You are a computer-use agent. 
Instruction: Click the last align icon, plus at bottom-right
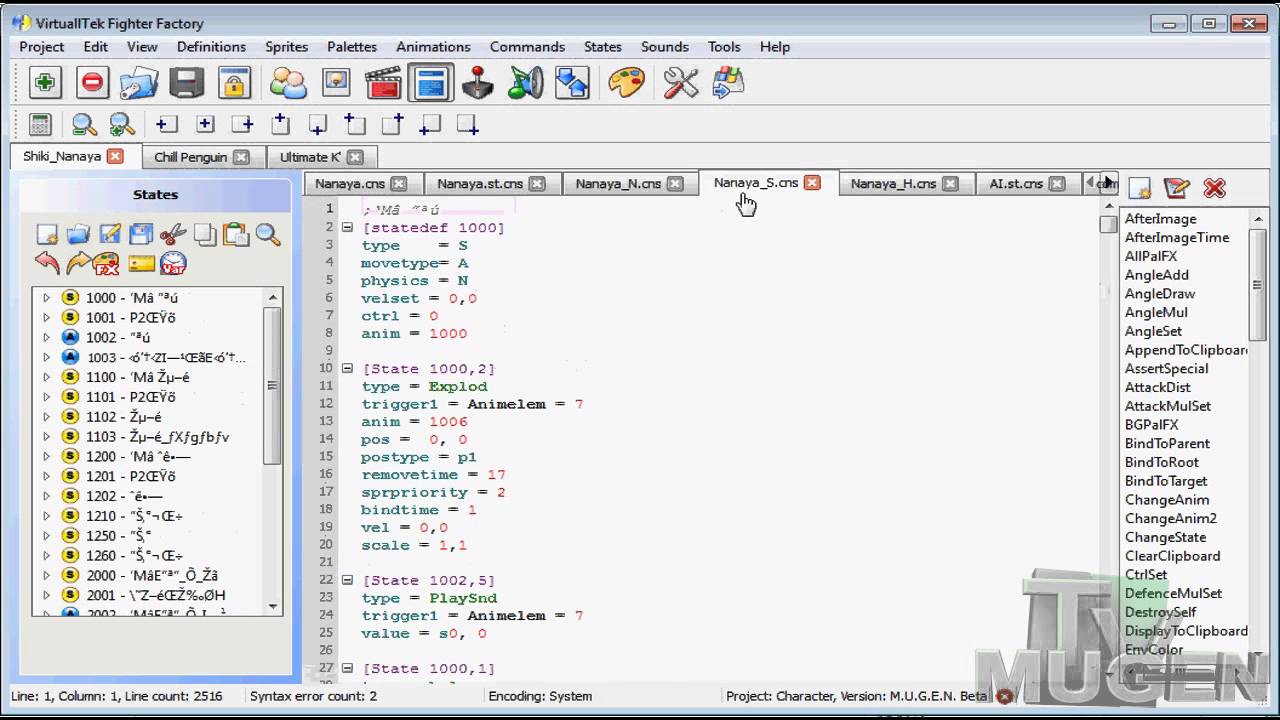coord(467,125)
